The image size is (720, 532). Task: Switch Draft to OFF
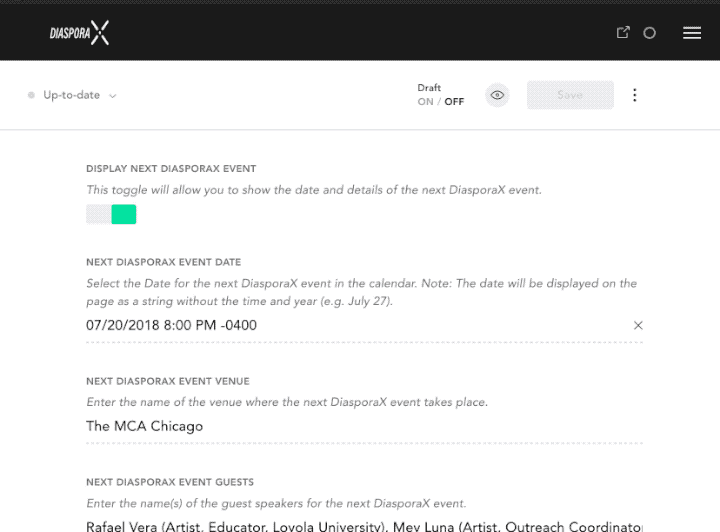click(x=454, y=102)
